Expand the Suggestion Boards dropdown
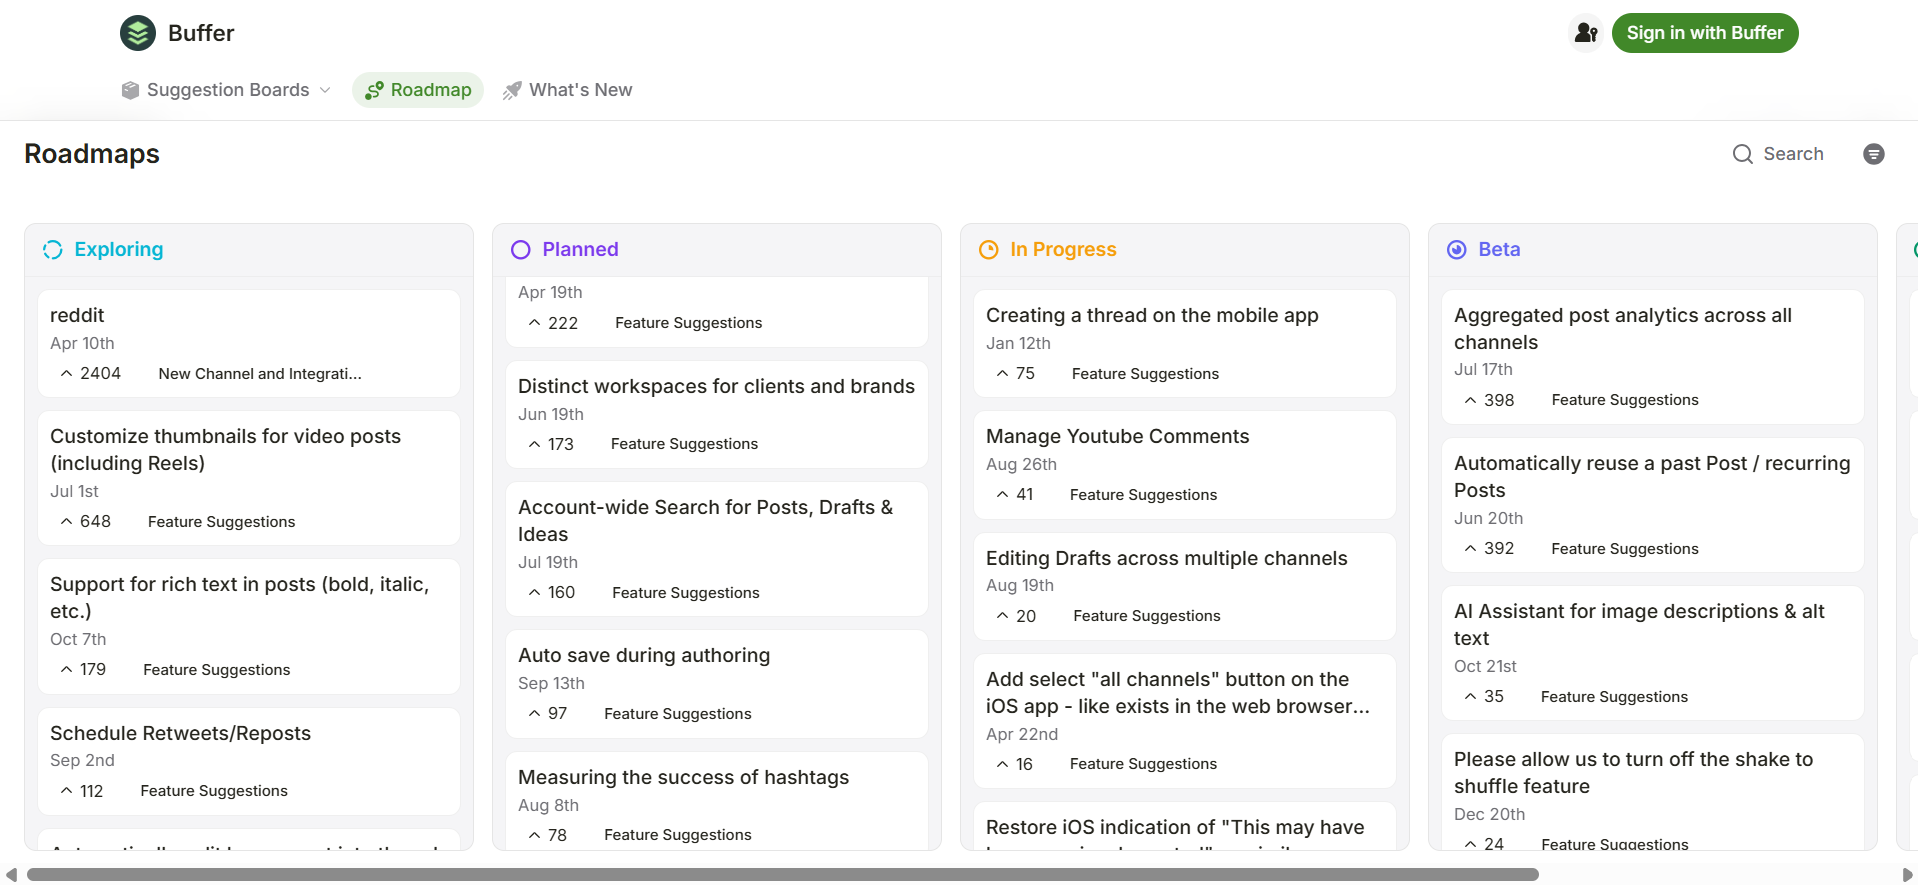This screenshot has height=885, width=1918. pos(226,90)
